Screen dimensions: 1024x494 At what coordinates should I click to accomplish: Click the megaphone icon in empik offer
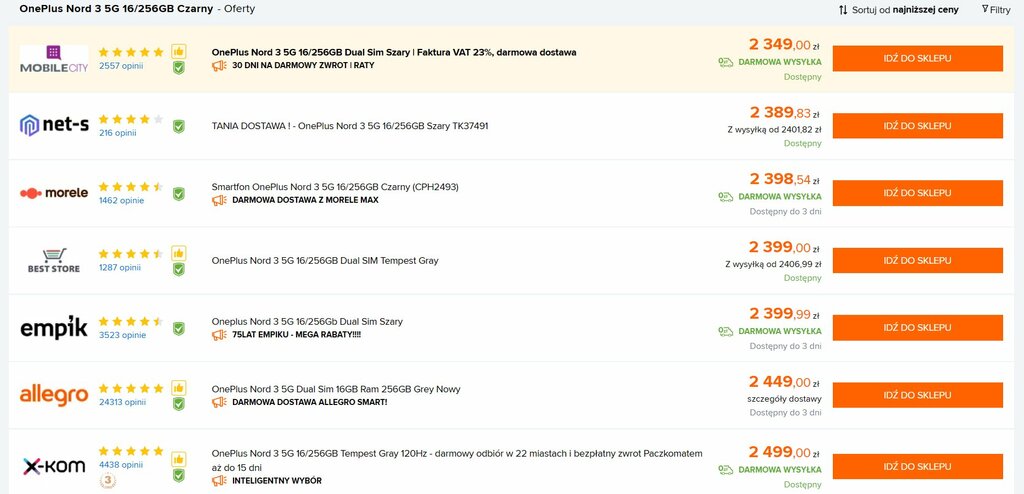219,335
